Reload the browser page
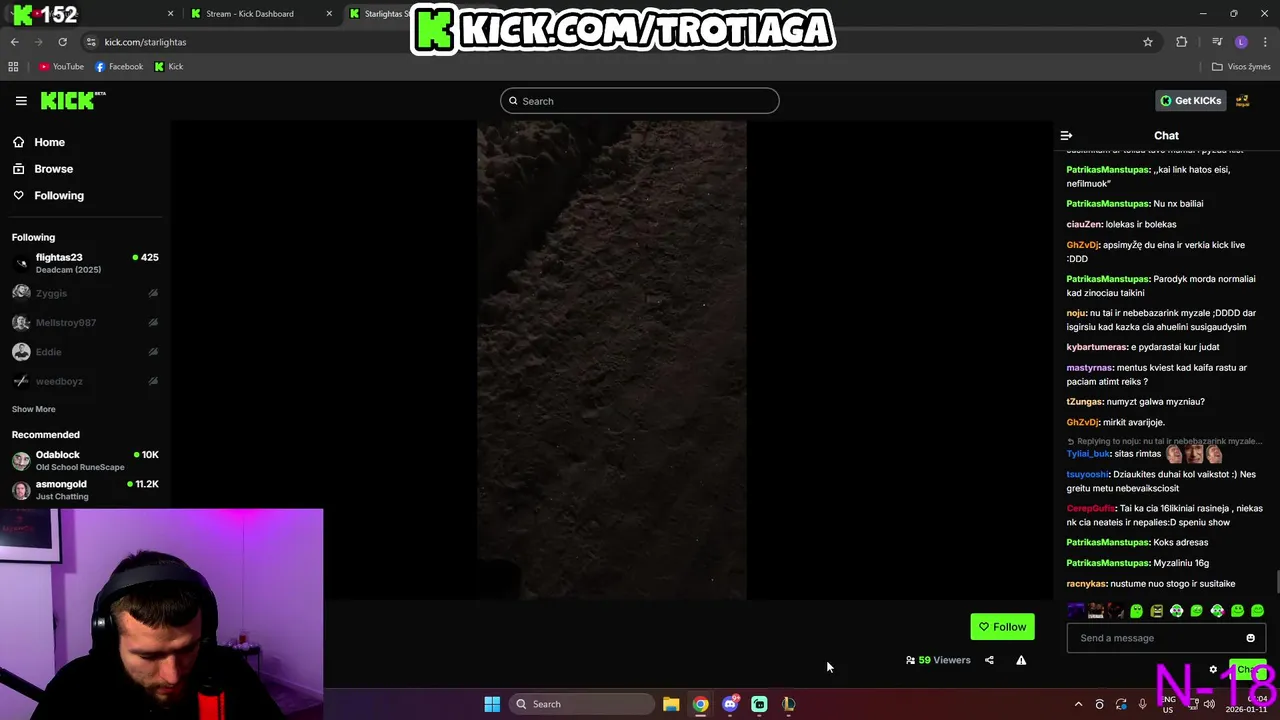The image size is (1280, 720). tap(62, 42)
